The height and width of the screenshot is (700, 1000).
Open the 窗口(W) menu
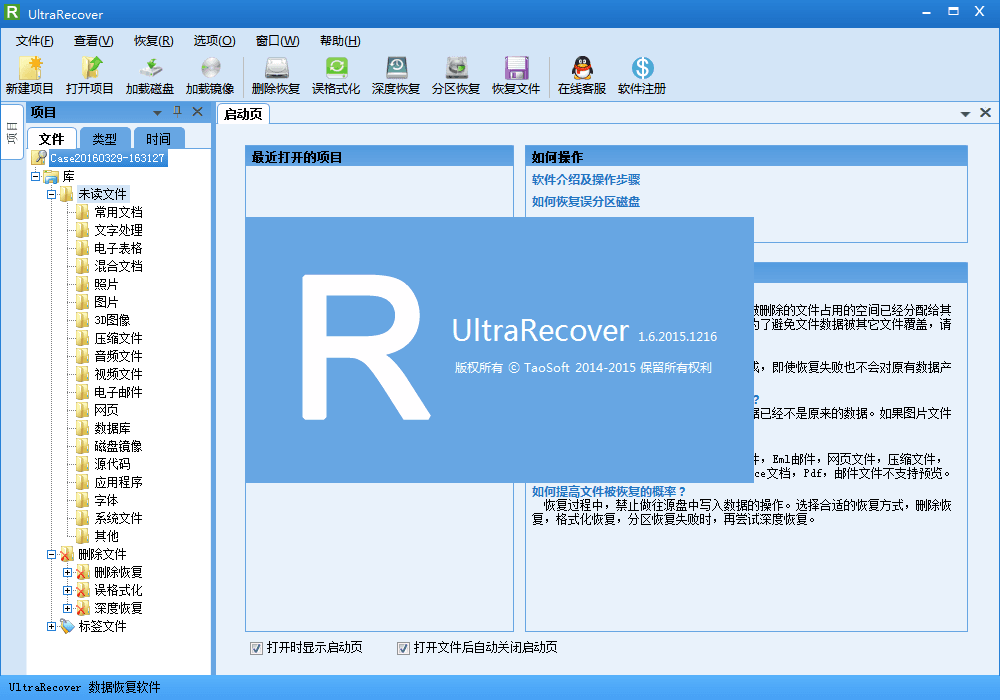coord(277,41)
